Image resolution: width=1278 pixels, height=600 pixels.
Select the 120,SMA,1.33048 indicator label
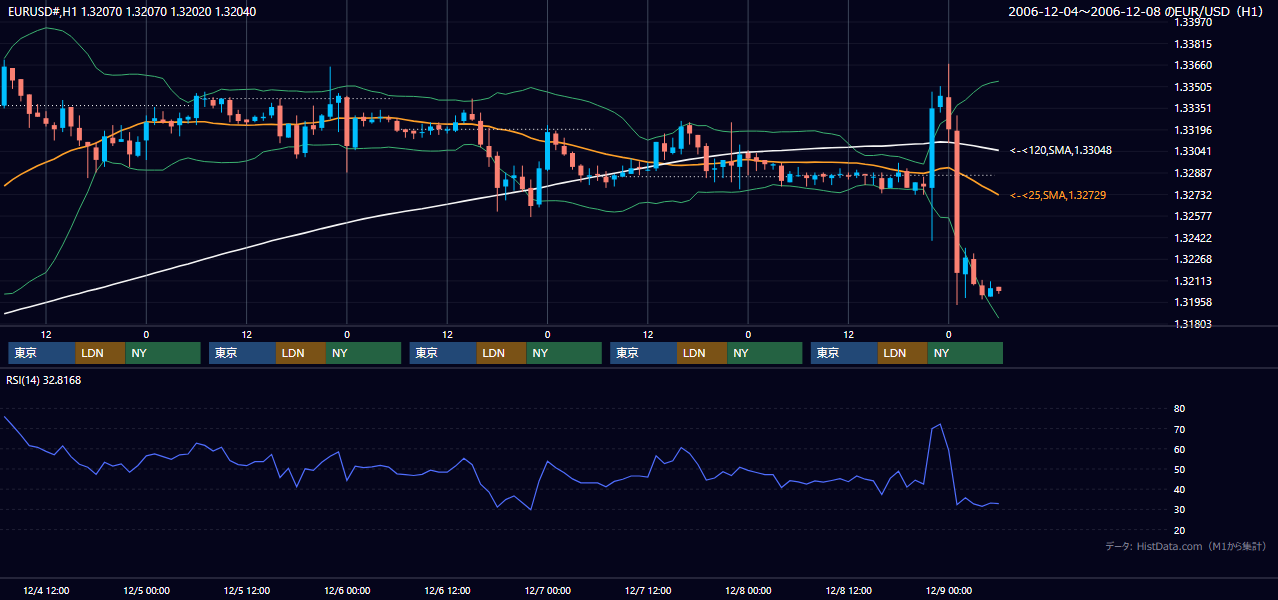coord(1061,150)
